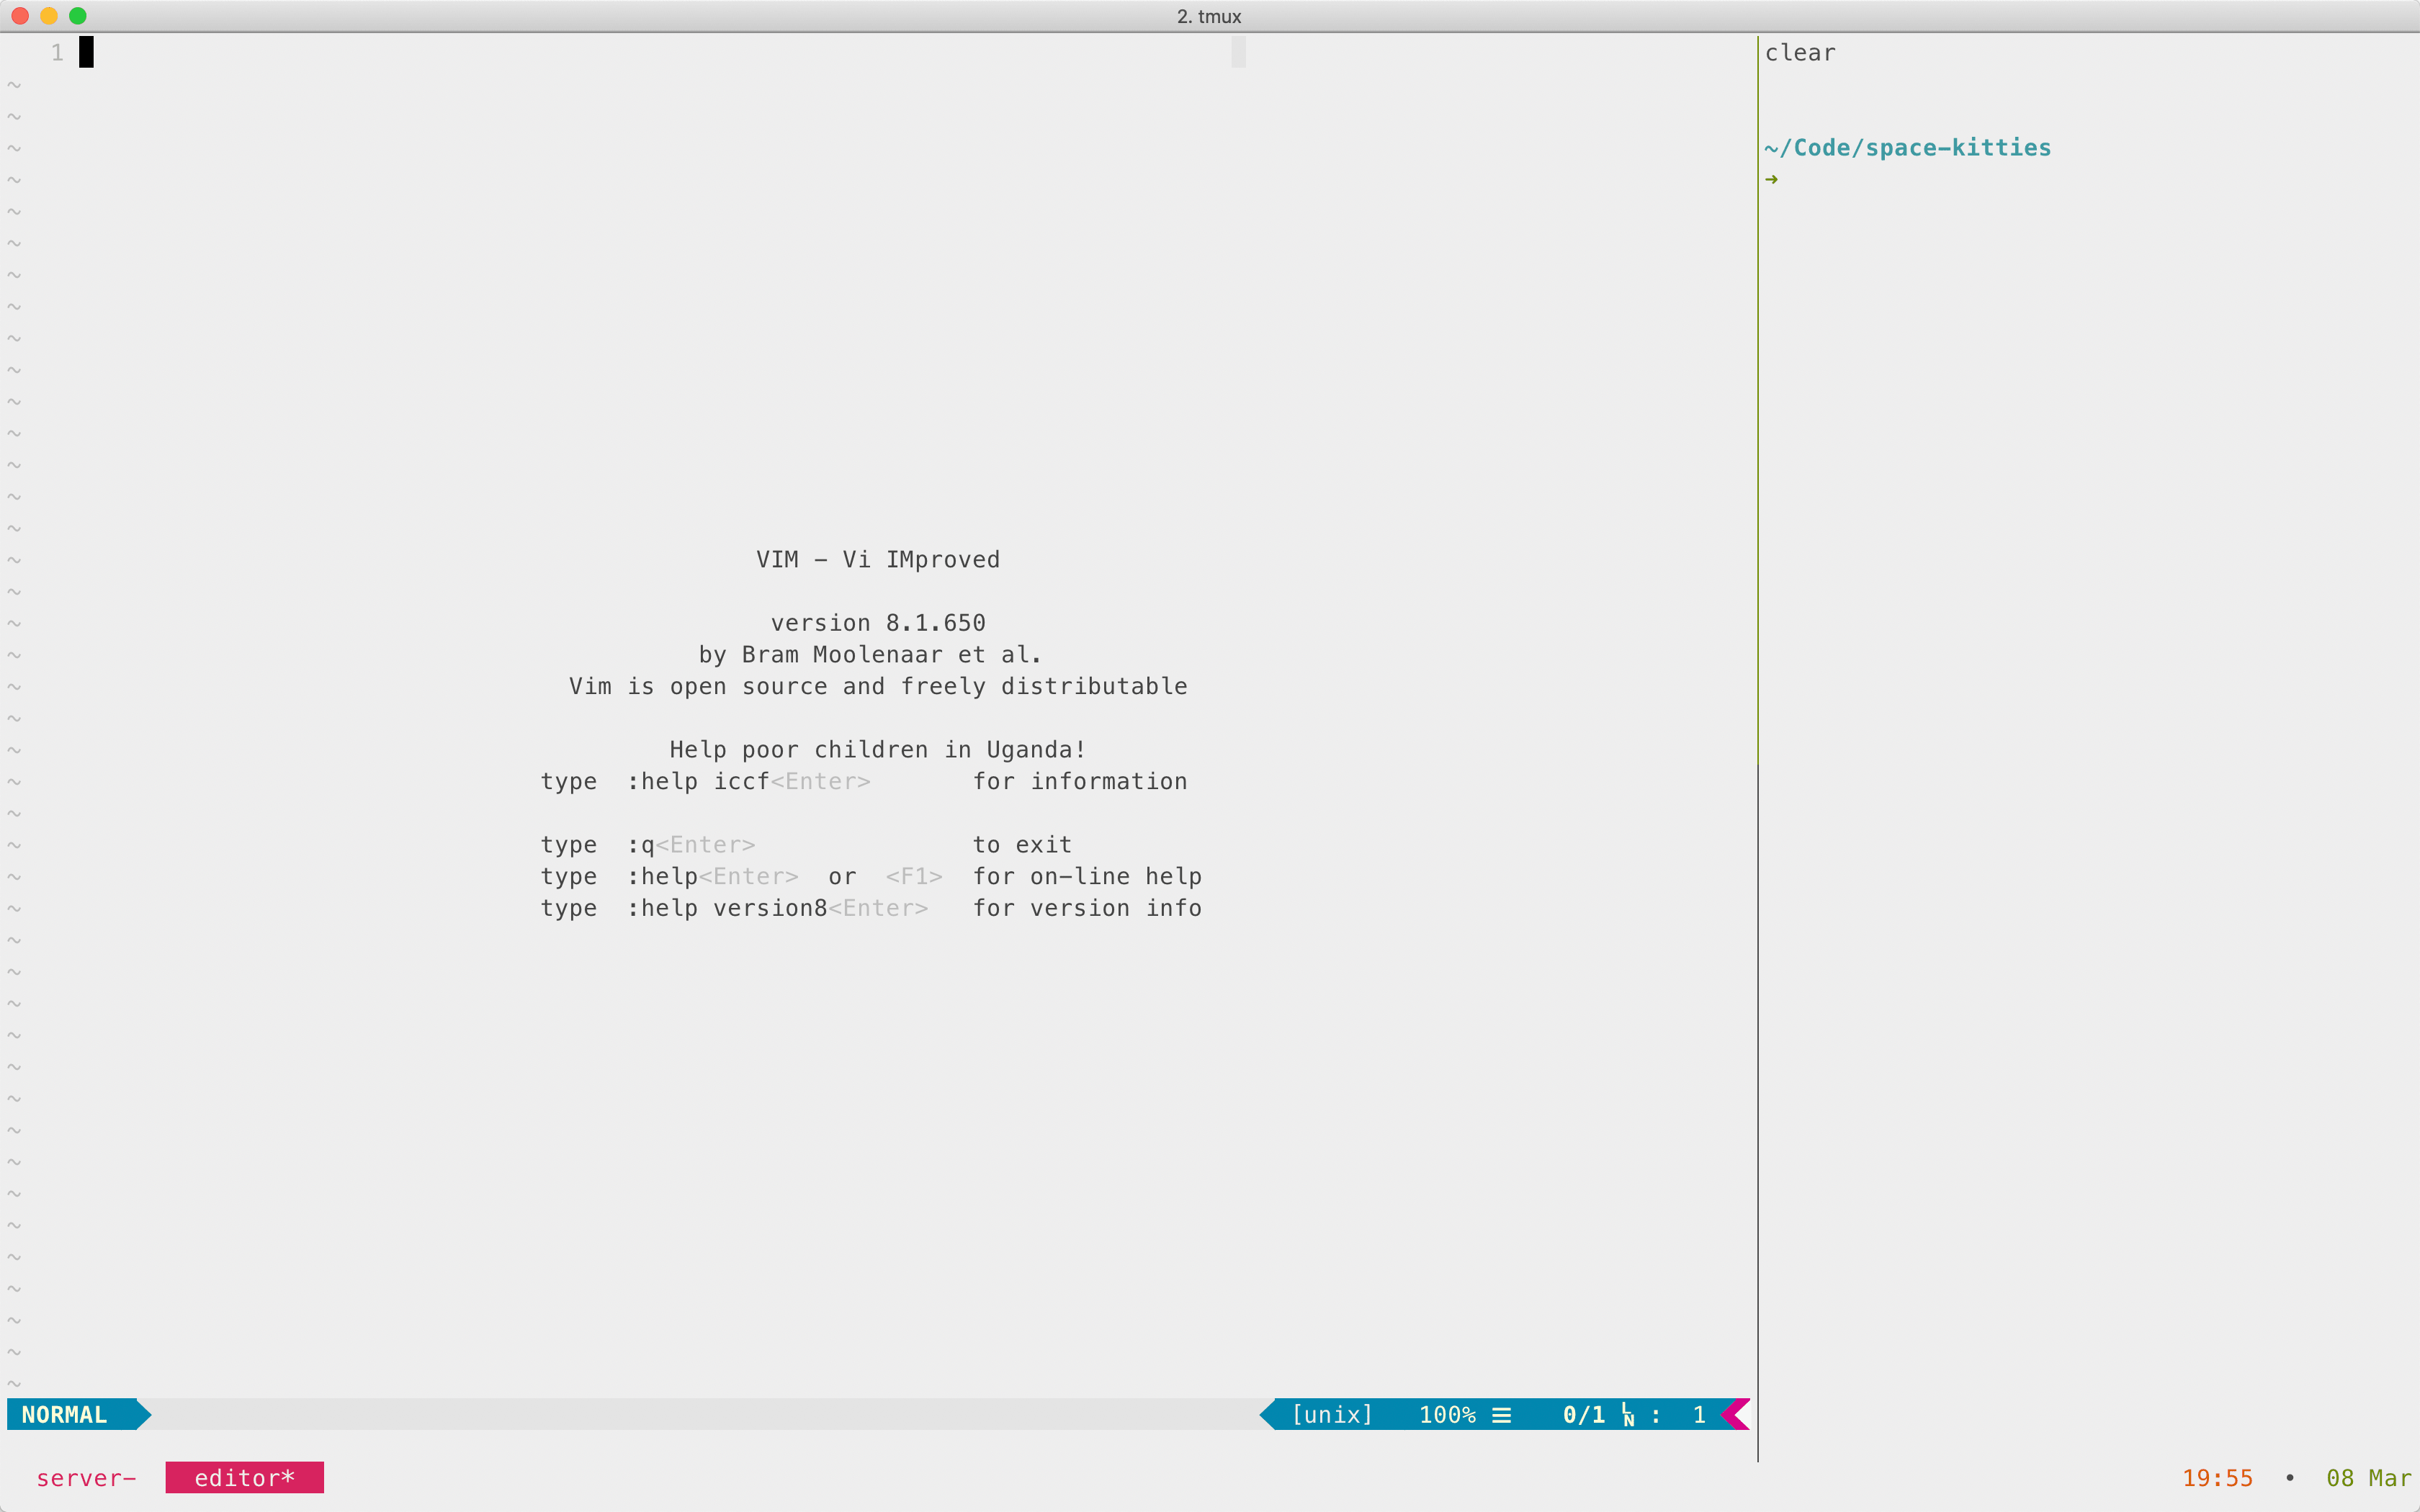This screenshot has width=2420, height=1512.
Task: Click the 'for on-line help' text
Action: (1087, 877)
